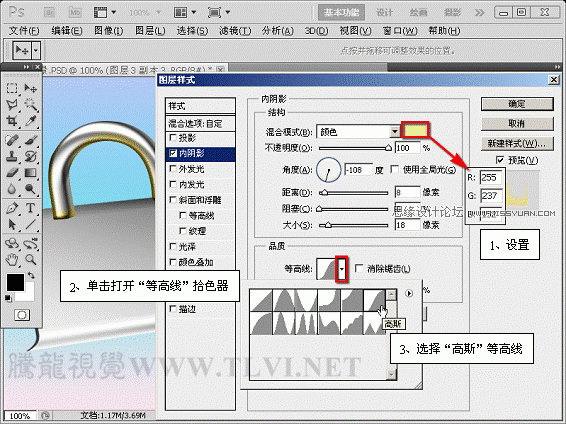Screen dimensions: 566x424
Task: Select the Blur tool
Action: [x=12, y=189]
